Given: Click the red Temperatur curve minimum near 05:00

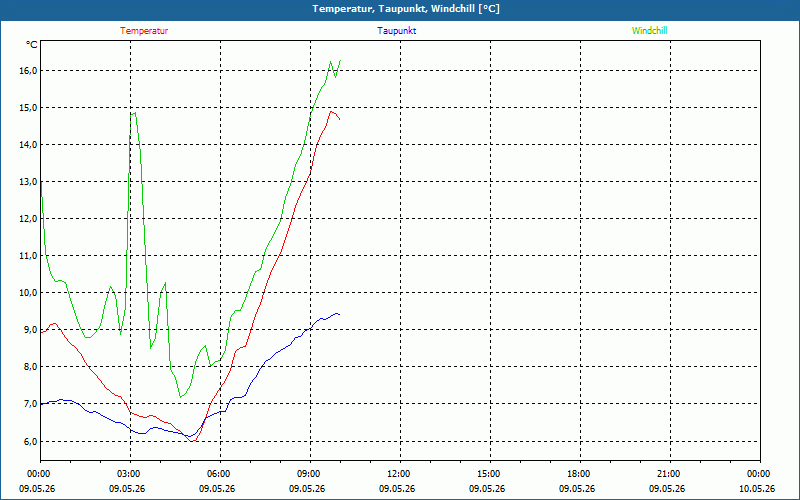Looking at the screenshot, I should tap(192, 440).
